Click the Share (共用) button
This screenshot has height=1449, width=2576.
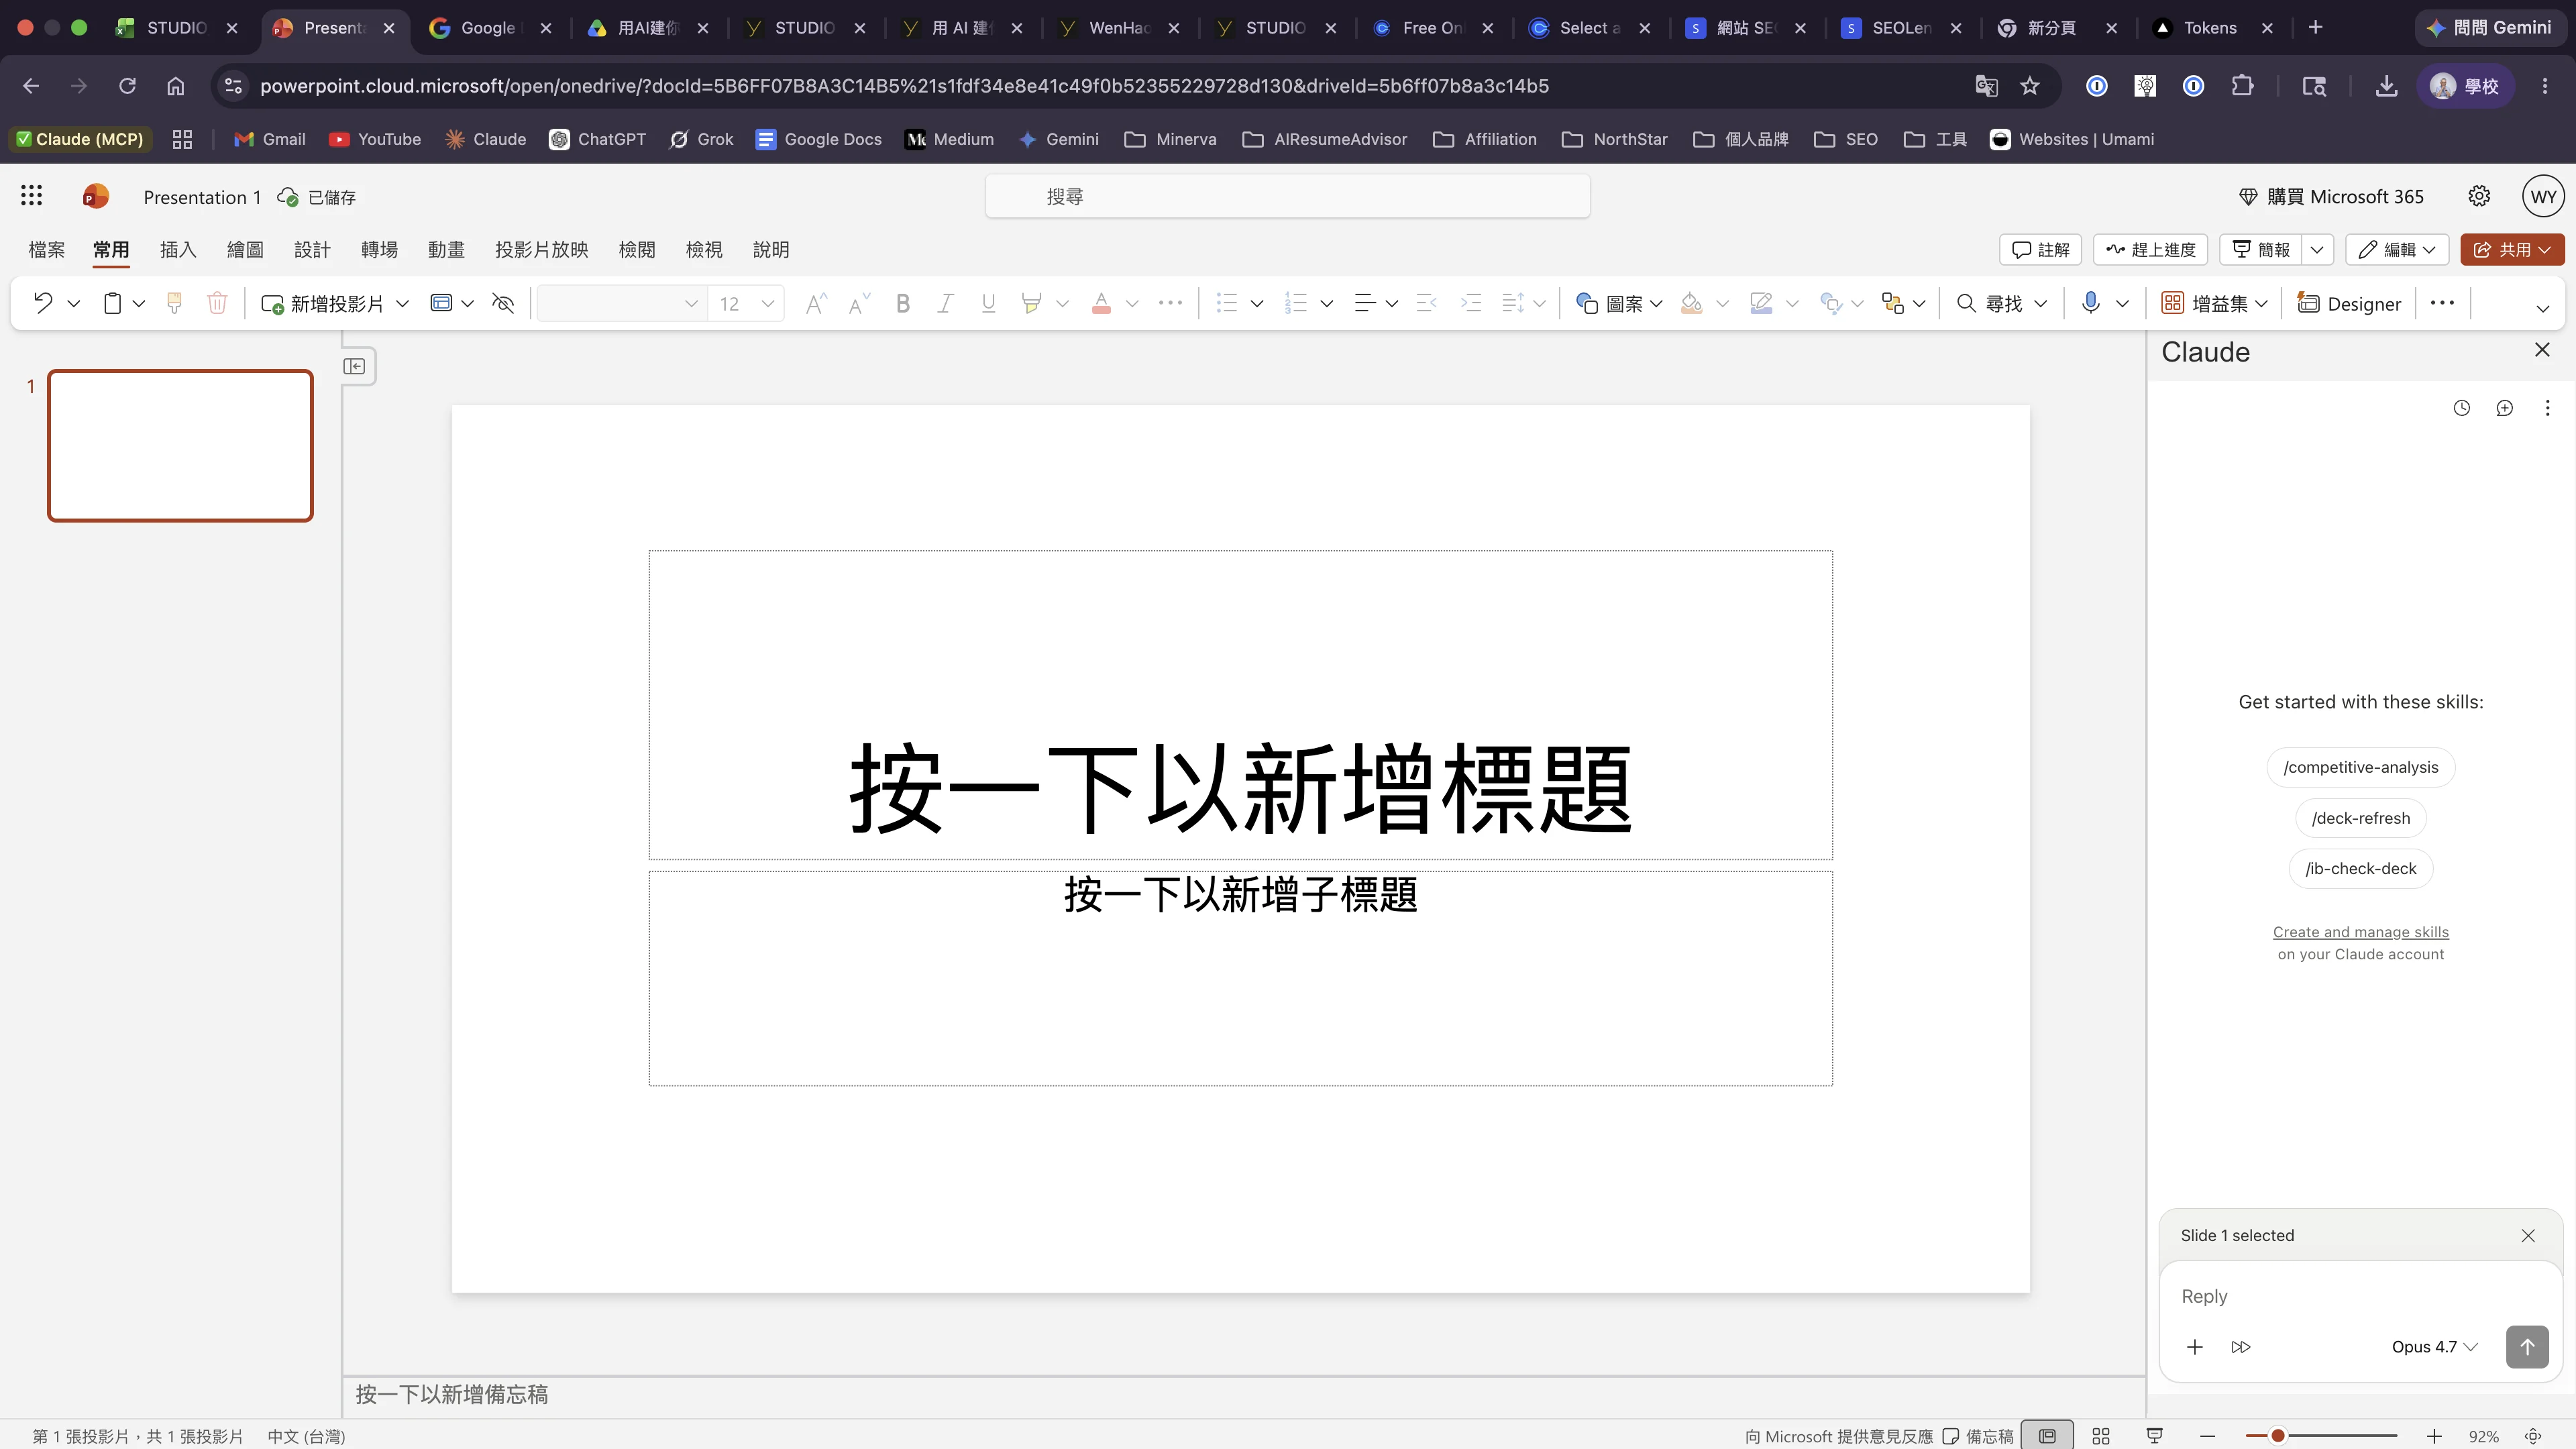tap(2512, 249)
